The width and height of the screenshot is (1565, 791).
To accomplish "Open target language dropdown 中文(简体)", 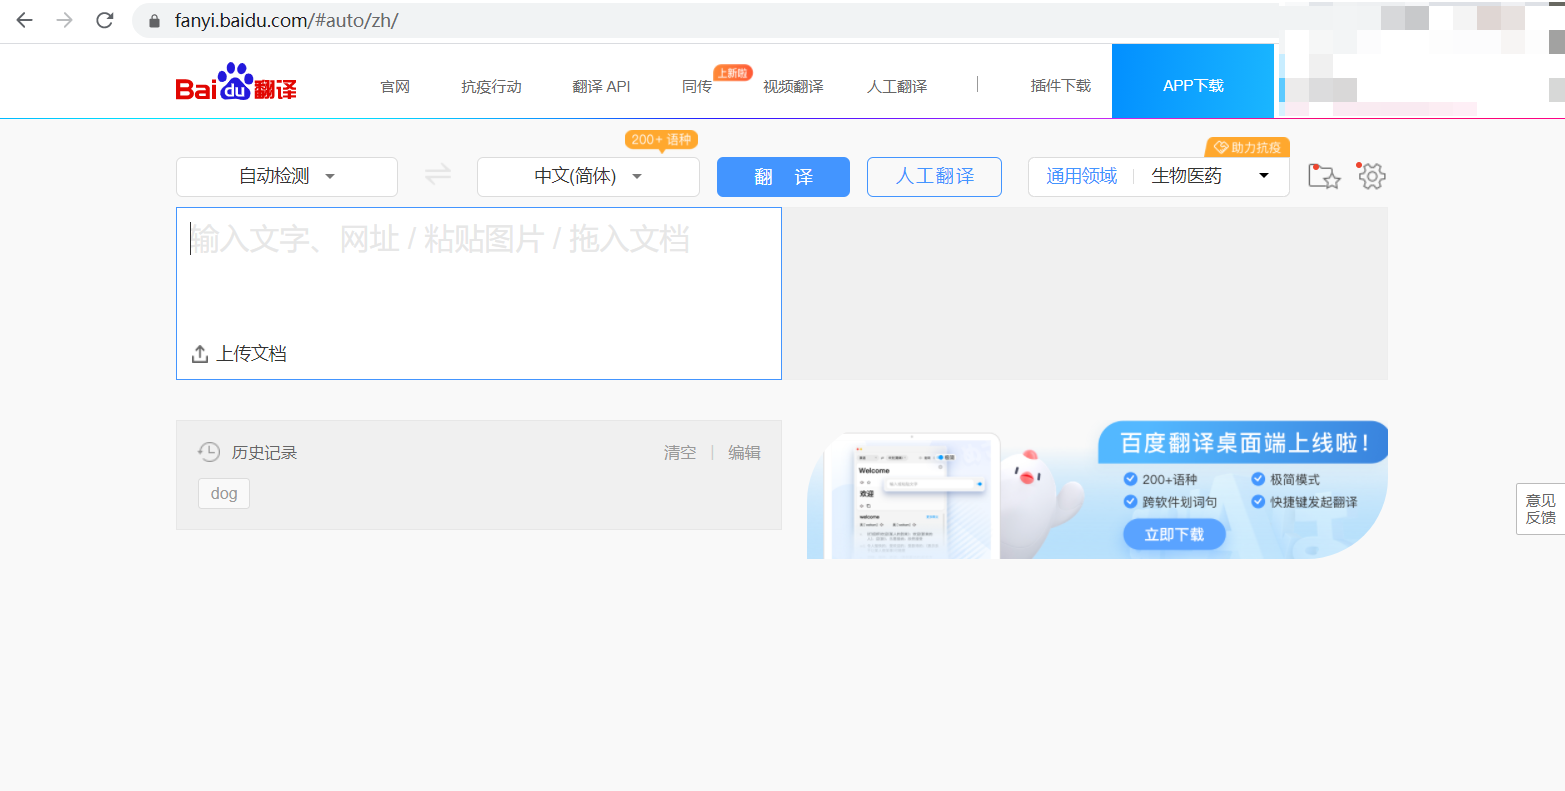I will [588, 177].
